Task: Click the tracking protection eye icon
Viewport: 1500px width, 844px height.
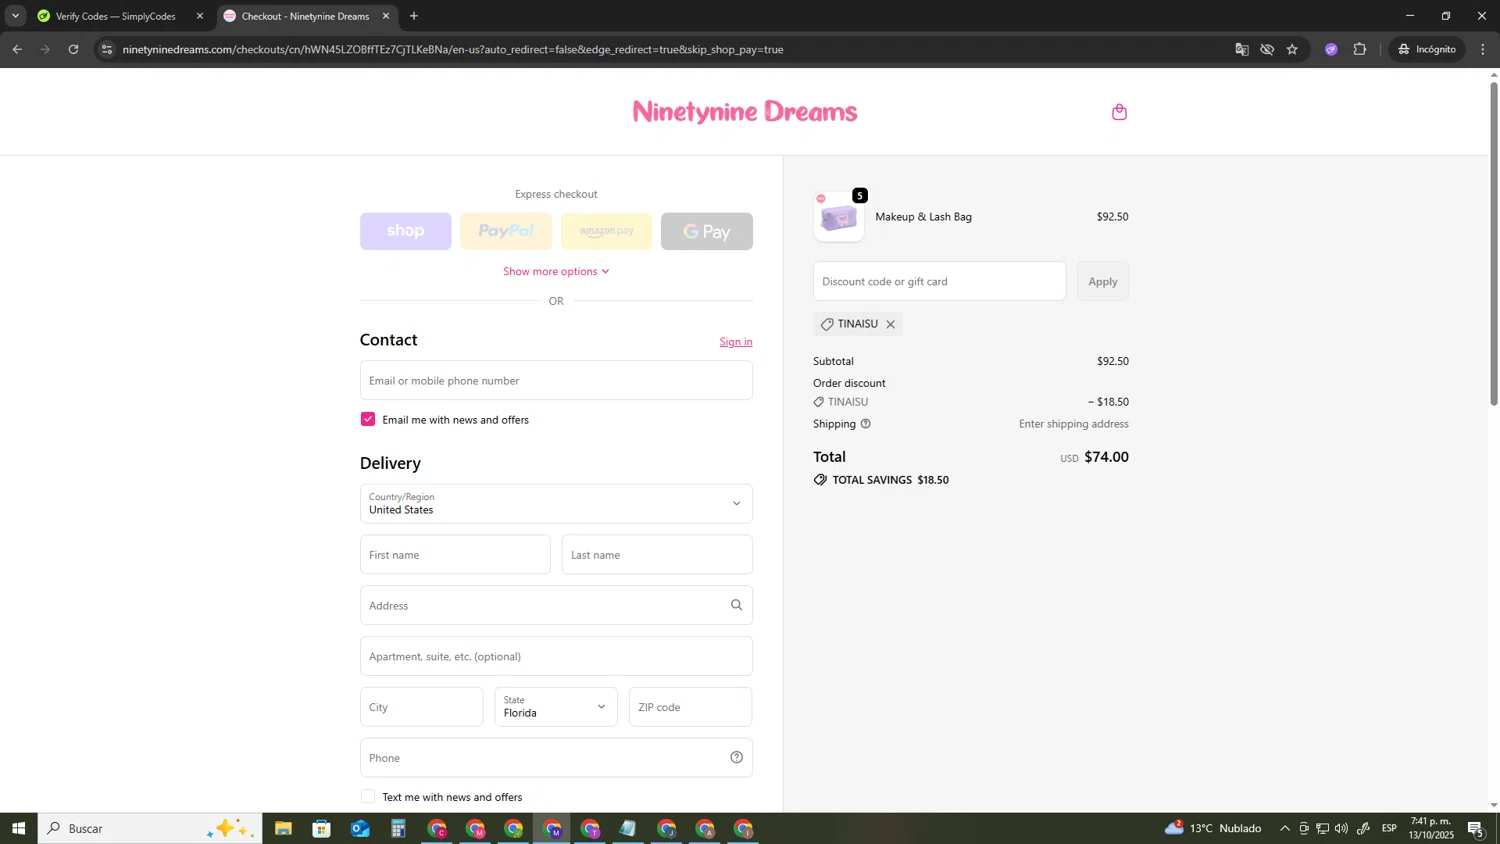Action: coord(1267,49)
